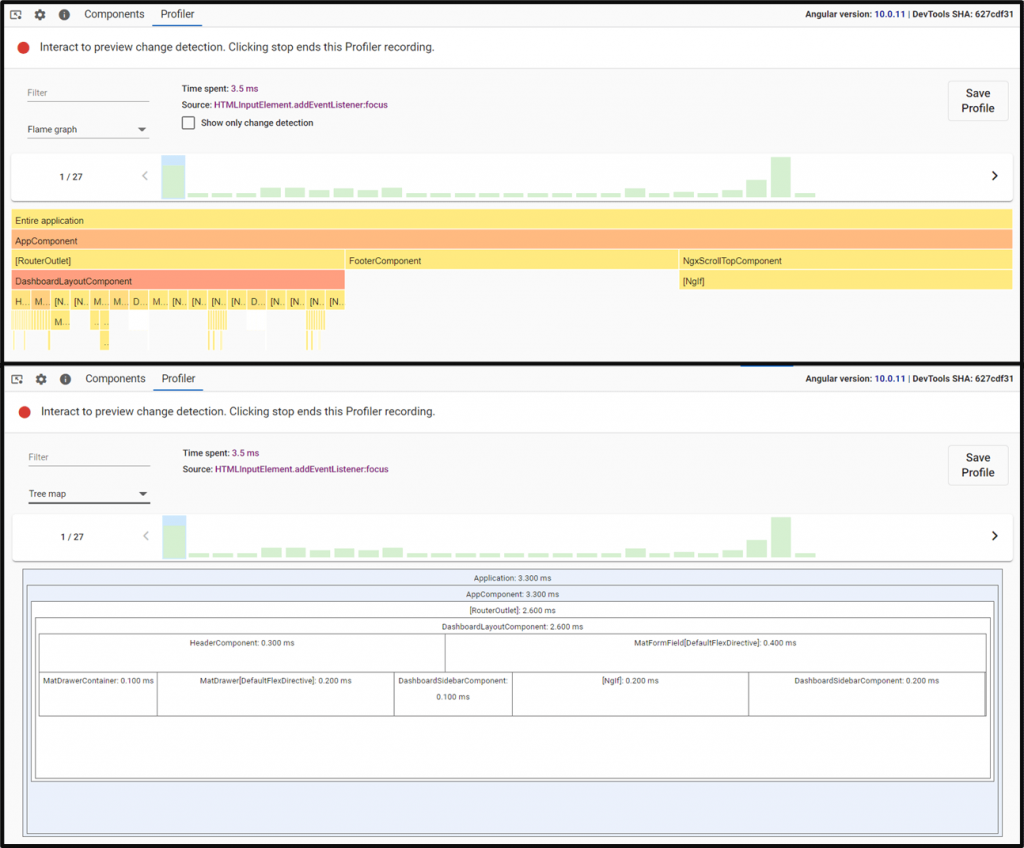
Task: Enable the Show only change detection checkbox
Action: tap(188, 122)
